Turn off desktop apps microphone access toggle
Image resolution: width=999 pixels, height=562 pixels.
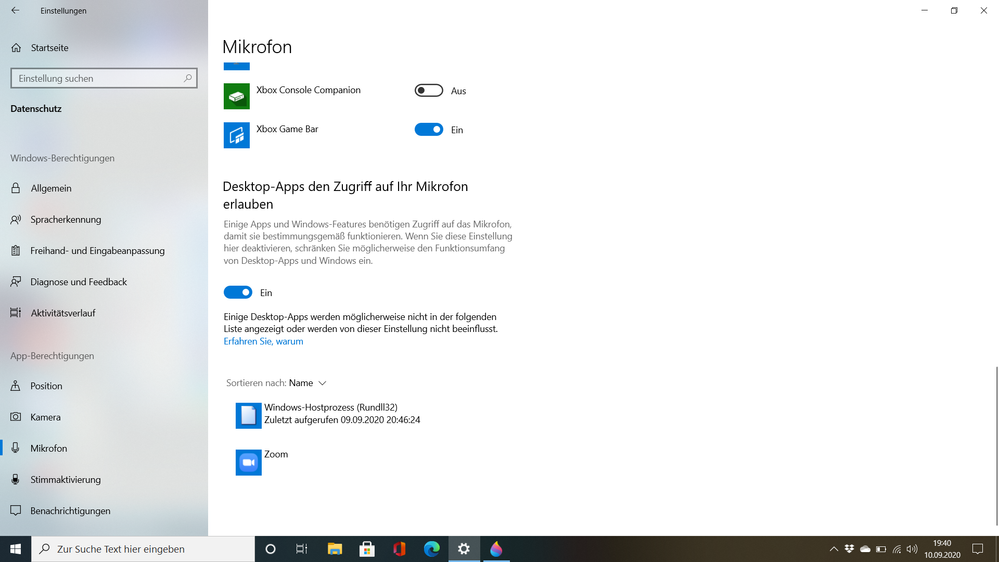click(x=238, y=293)
